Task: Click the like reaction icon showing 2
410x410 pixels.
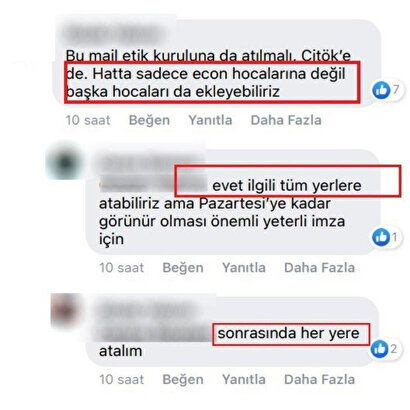Action: (x=380, y=349)
